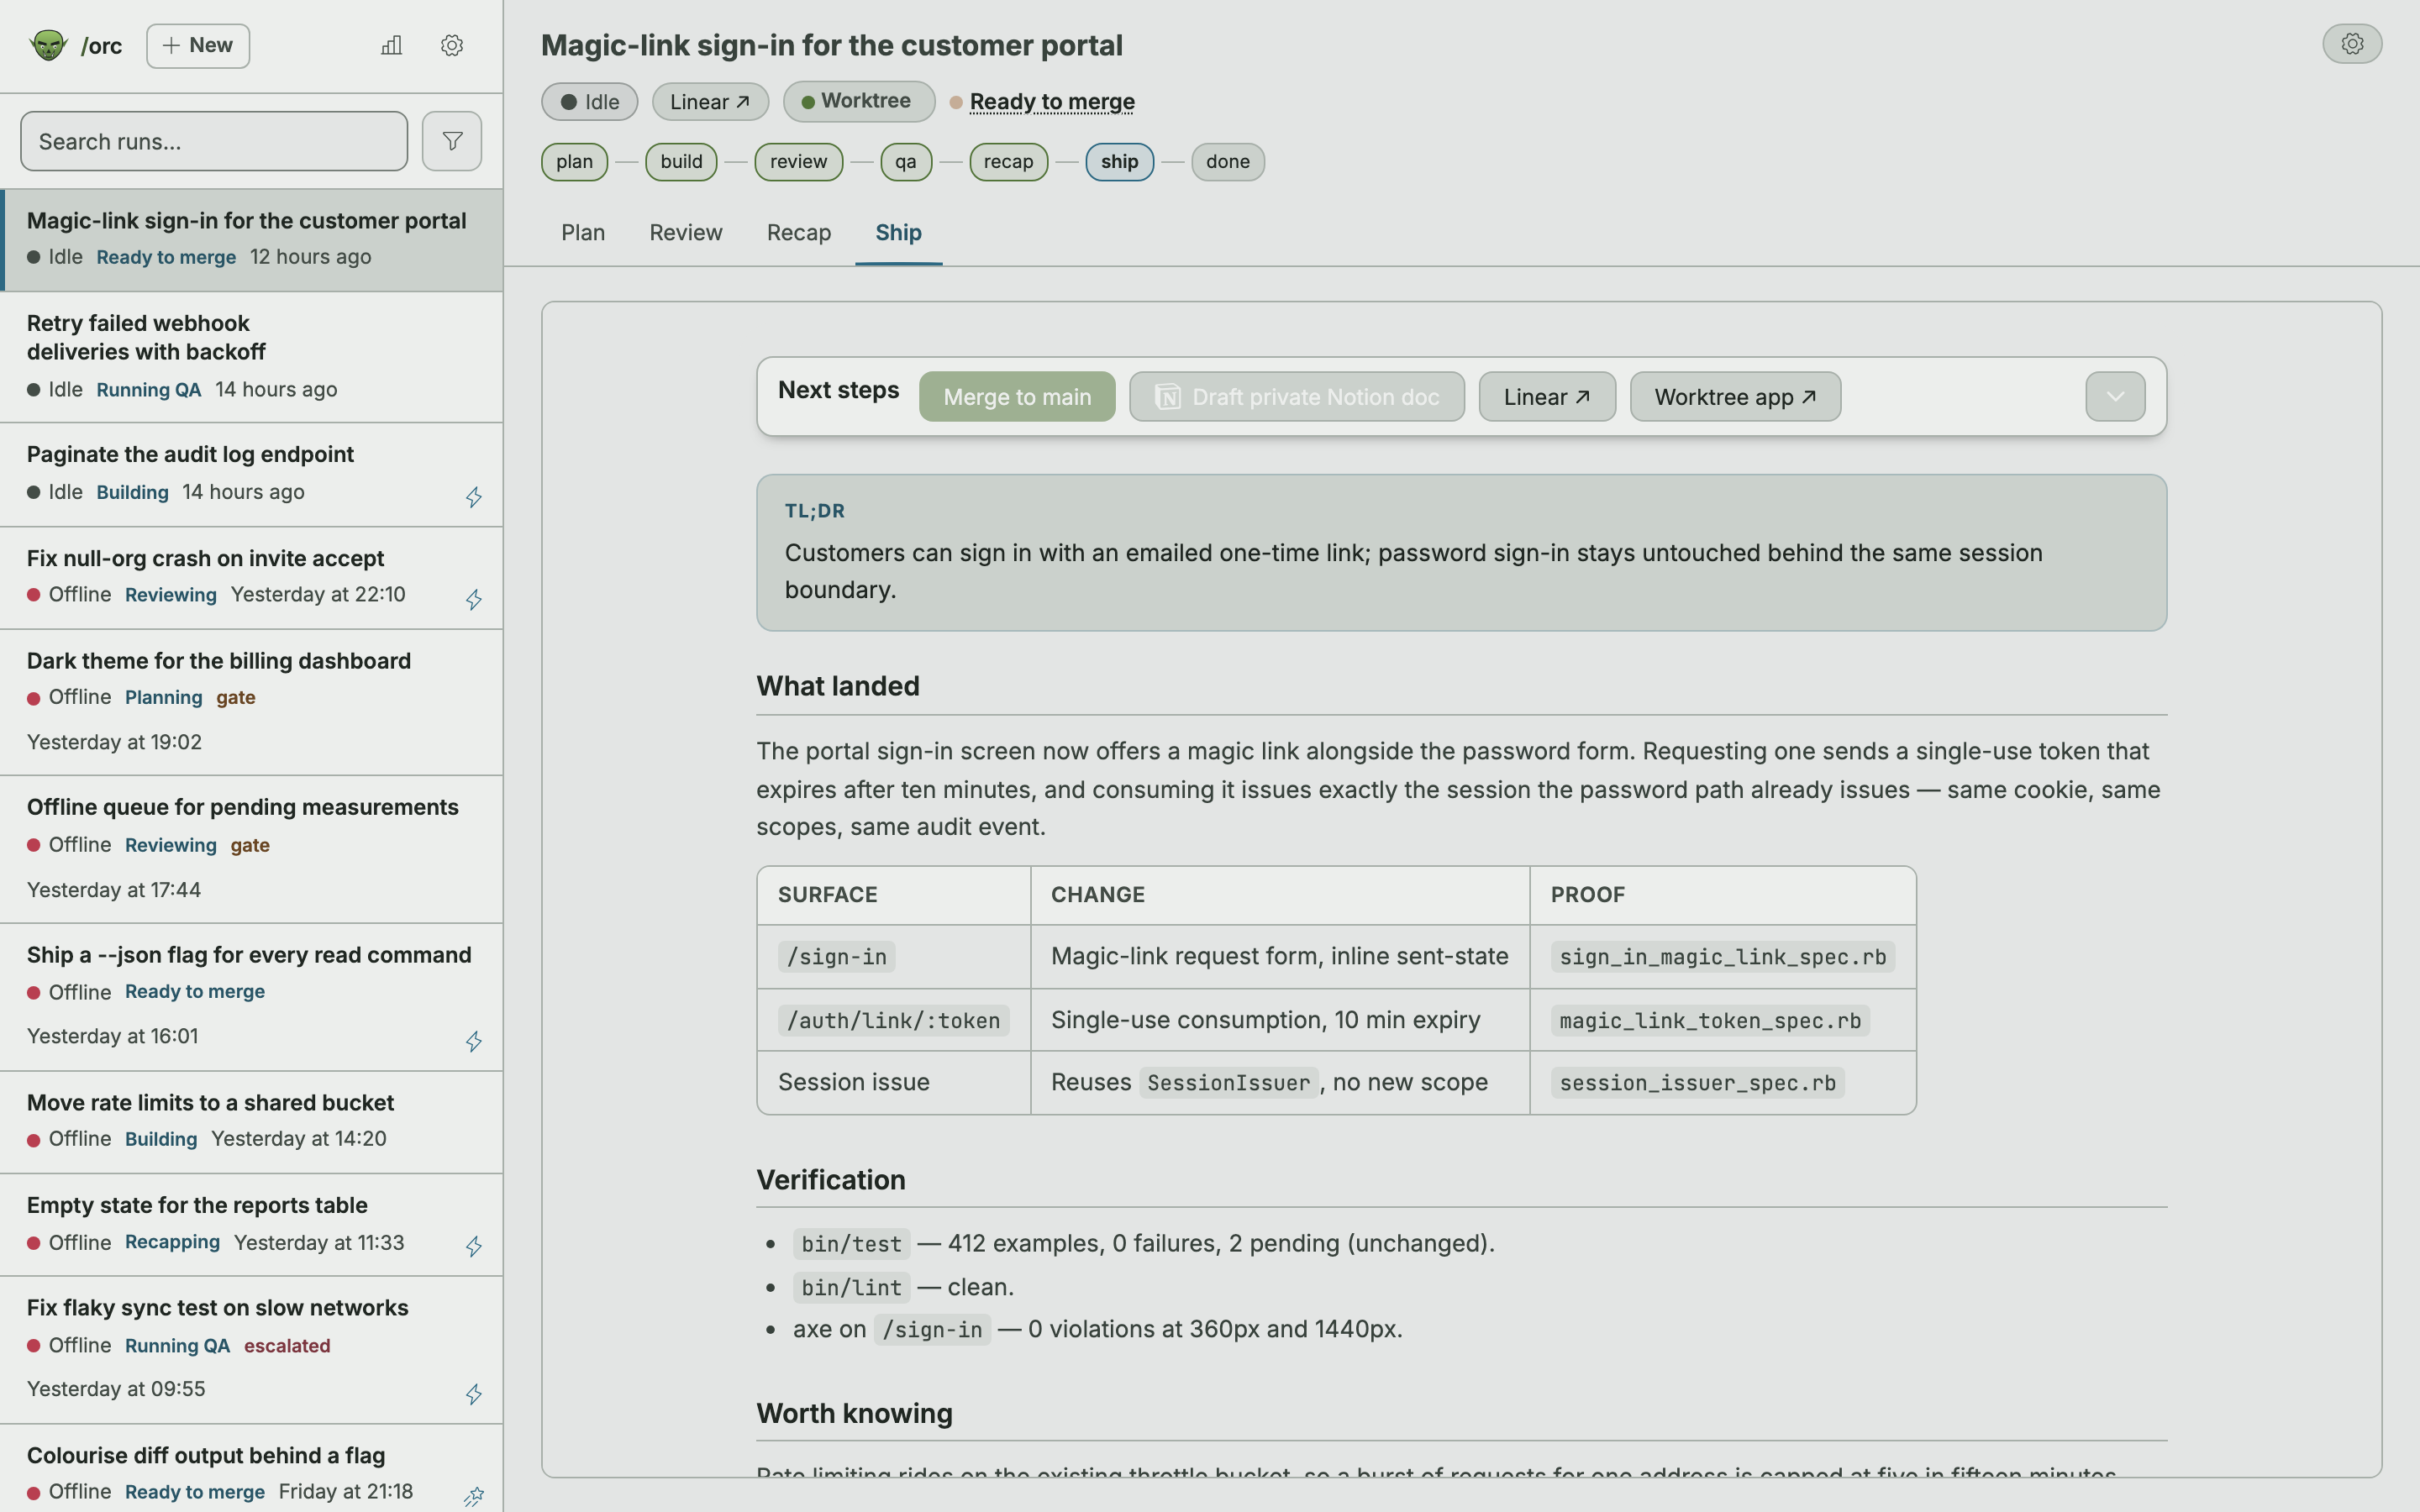The width and height of the screenshot is (2420, 1512).
Task: Click gate tag on Dark theme run
Action: [236, 697]
